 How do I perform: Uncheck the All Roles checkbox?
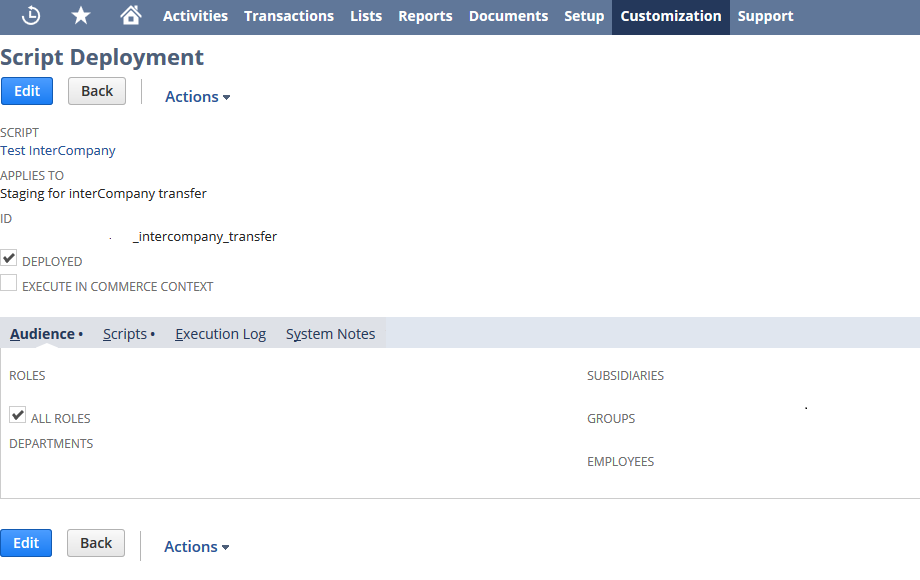click(x=18, y=415)
